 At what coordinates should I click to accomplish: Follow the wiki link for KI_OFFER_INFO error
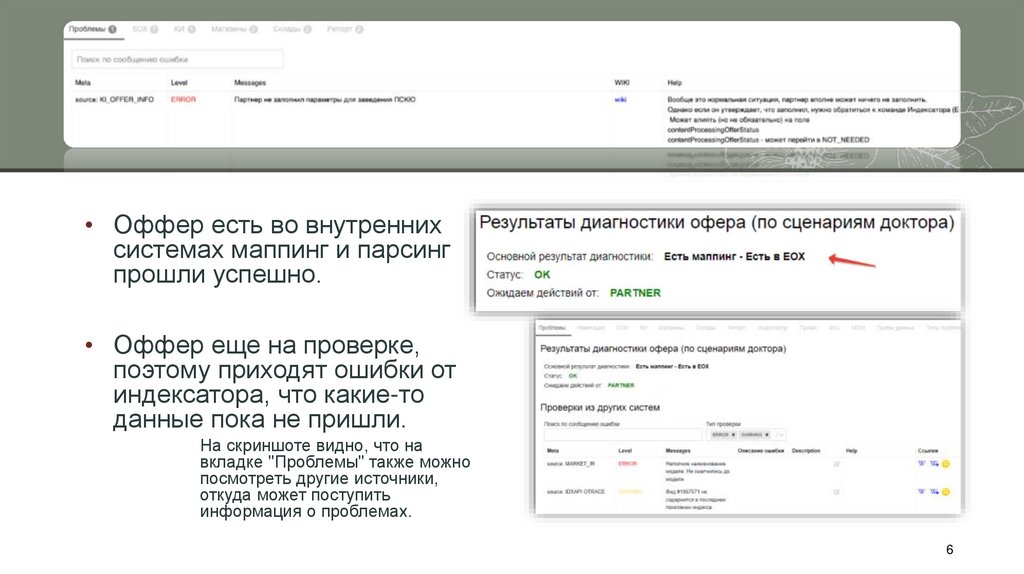[x=620, y=100]
